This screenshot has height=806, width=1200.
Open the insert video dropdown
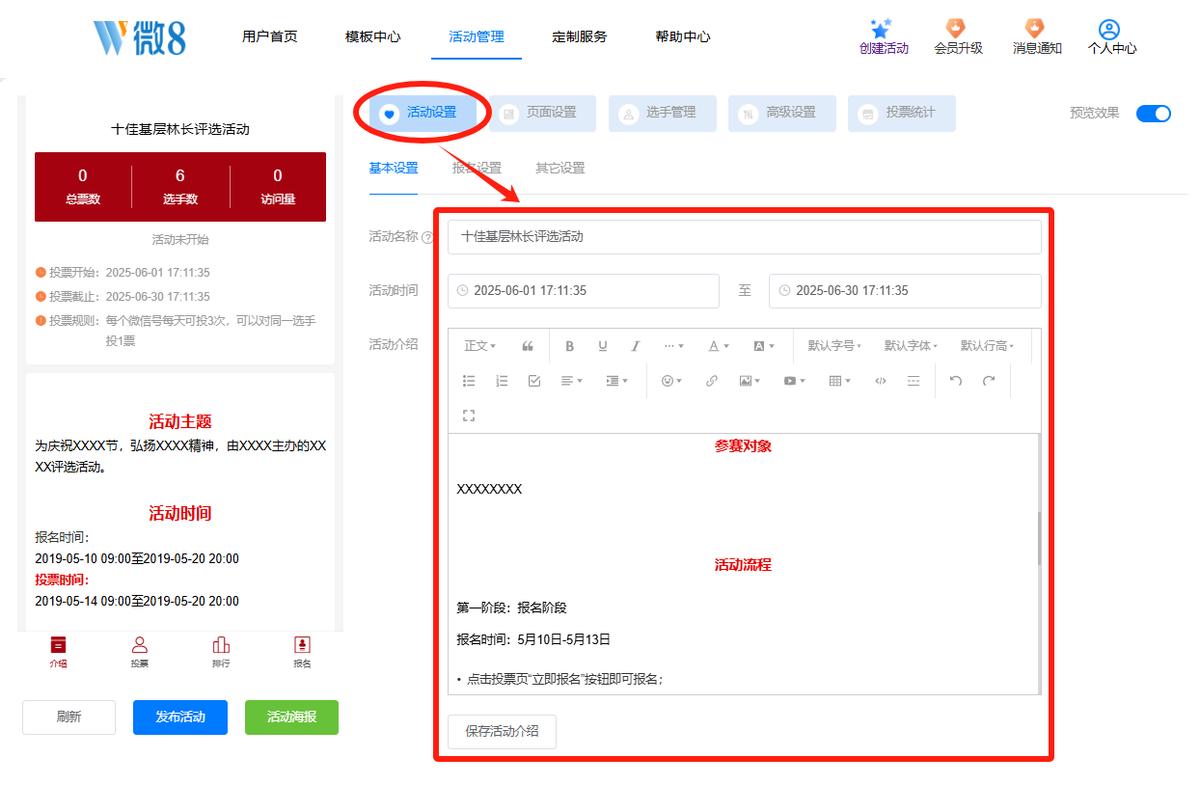tap(794, 381)
